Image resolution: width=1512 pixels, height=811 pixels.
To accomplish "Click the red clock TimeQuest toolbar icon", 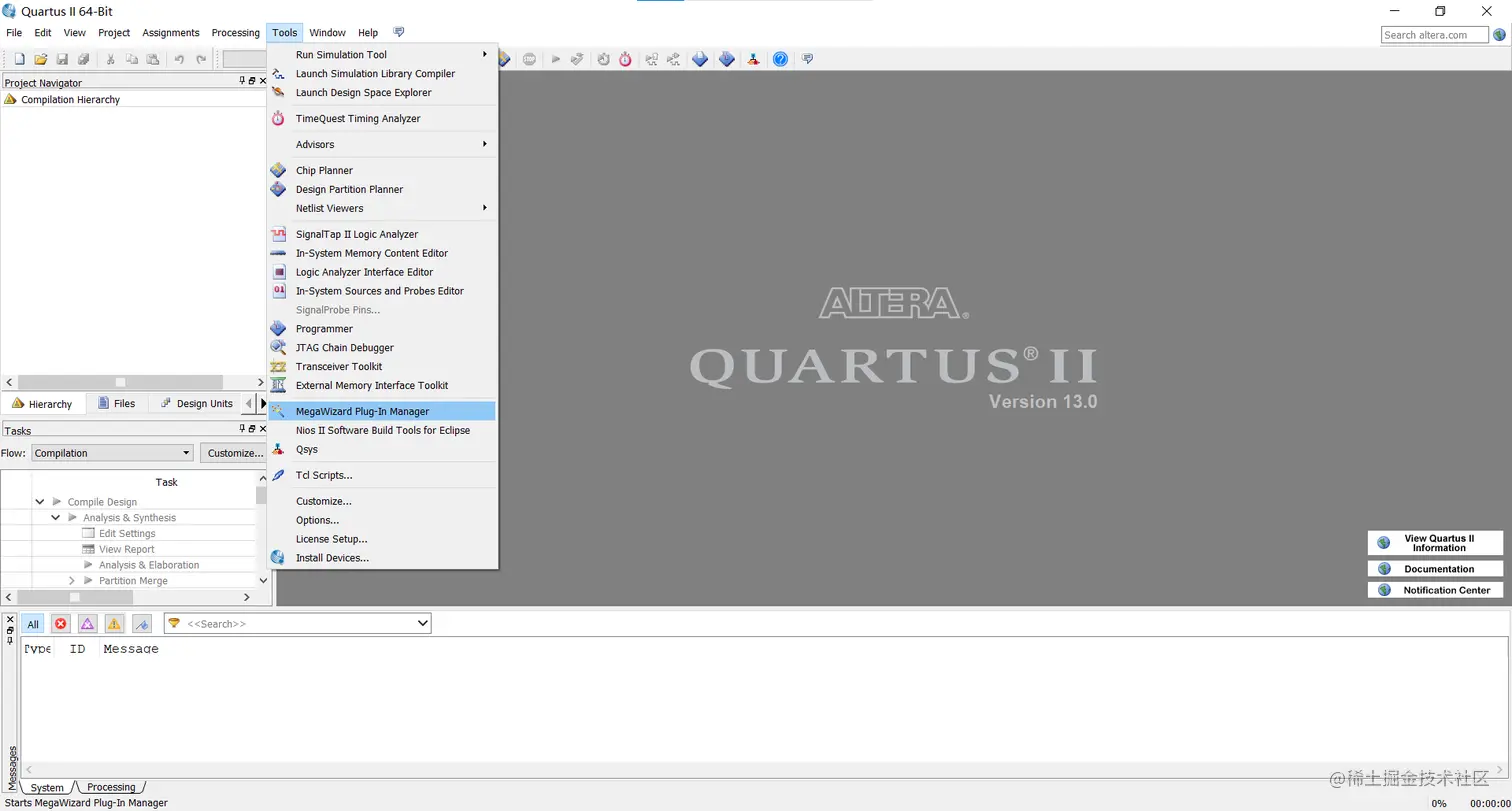I will (625, 59).
